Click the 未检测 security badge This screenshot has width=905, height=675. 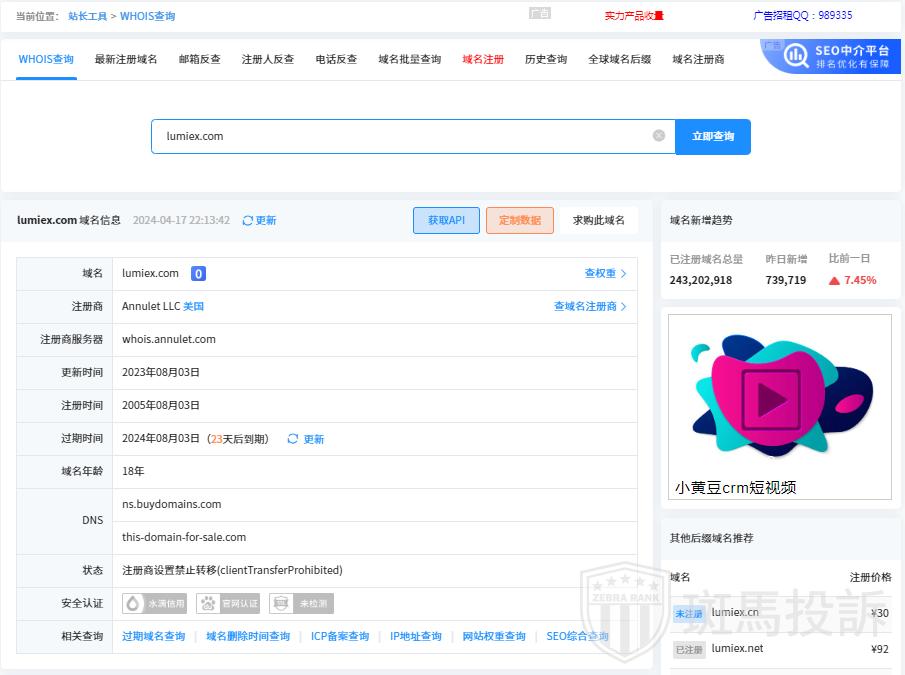pyautogui.click(x=301, y=603)
